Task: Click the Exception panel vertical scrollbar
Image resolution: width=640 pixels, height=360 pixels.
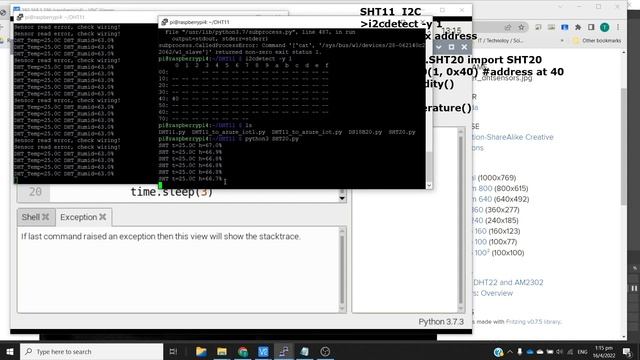Action: pyautogui.click(x=342, y=269)
